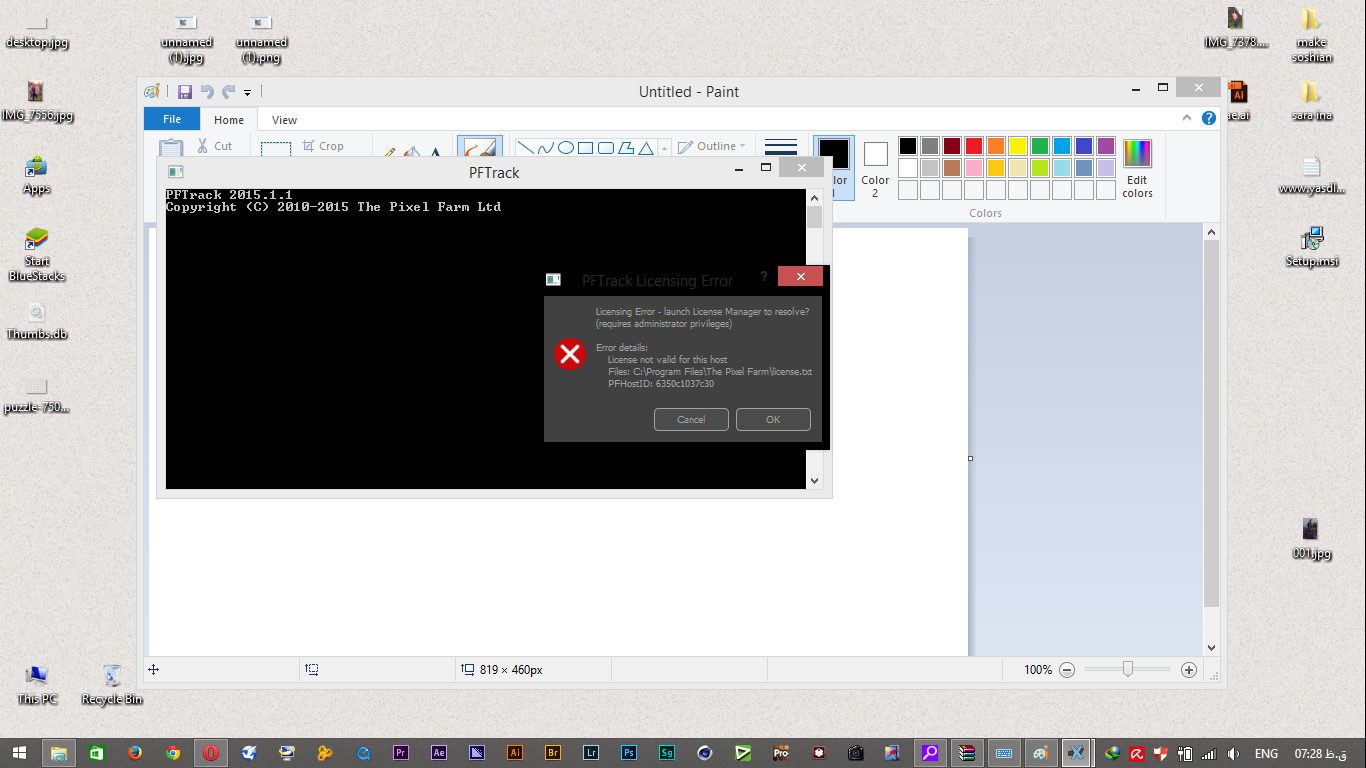Click the ENG language indicator in tray

pos(1266,753)
